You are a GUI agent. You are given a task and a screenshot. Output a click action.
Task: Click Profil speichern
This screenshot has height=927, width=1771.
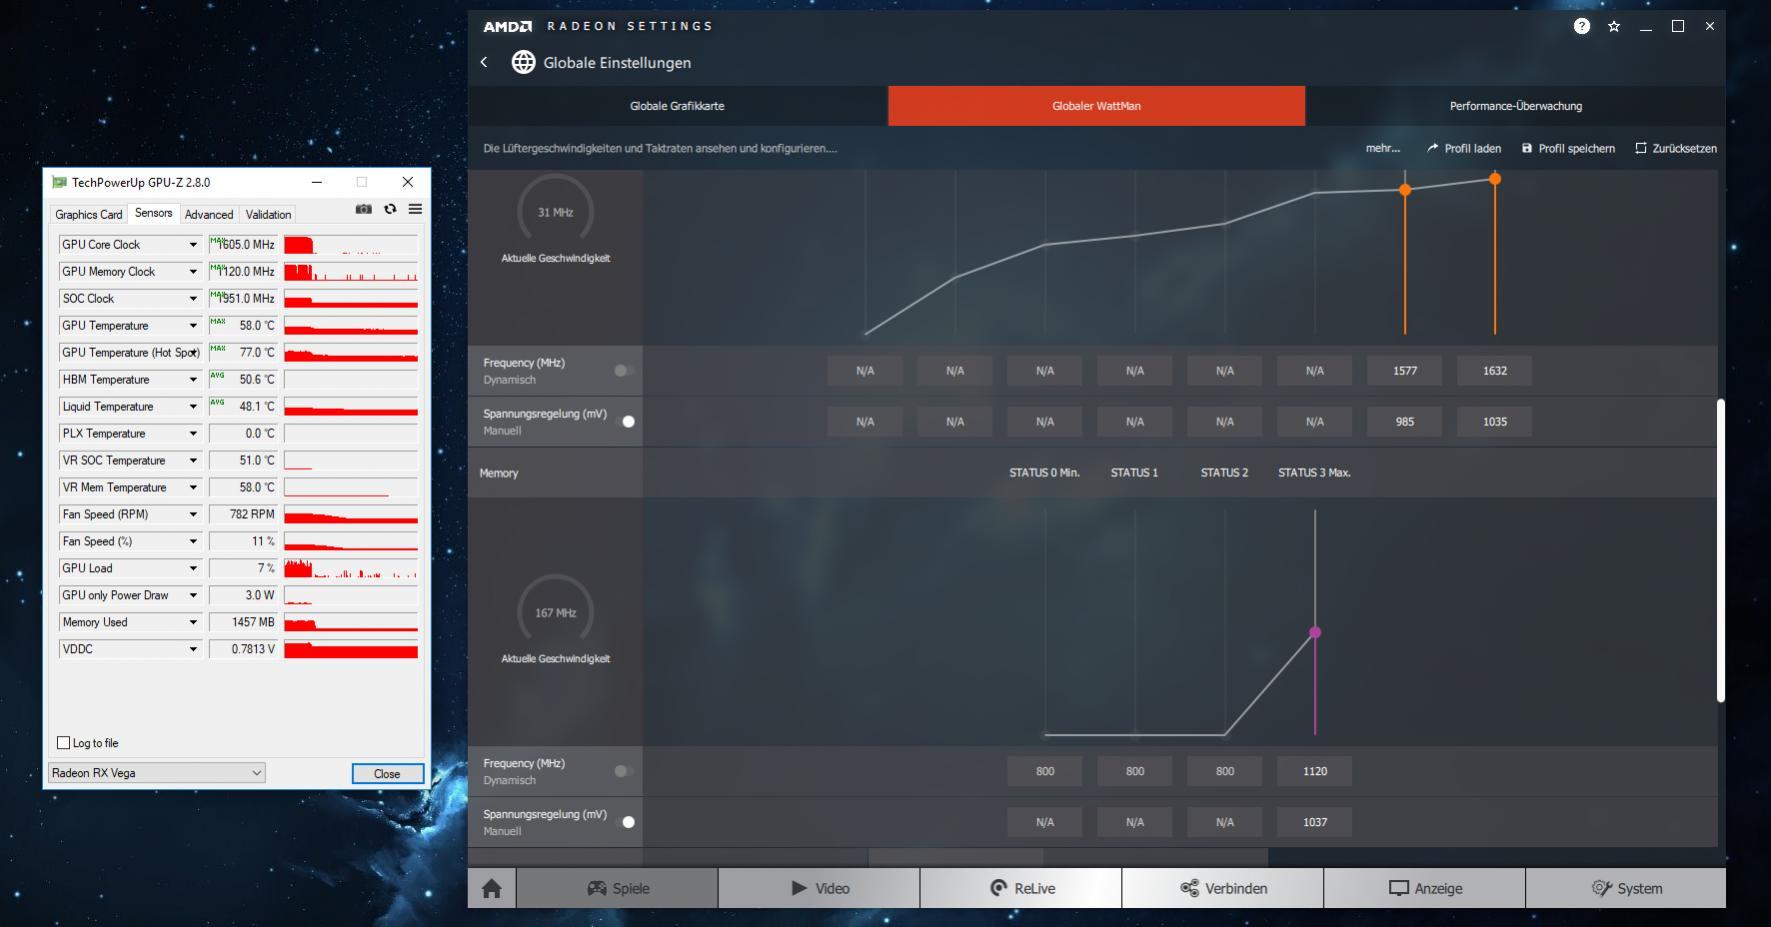(1568, 148)
